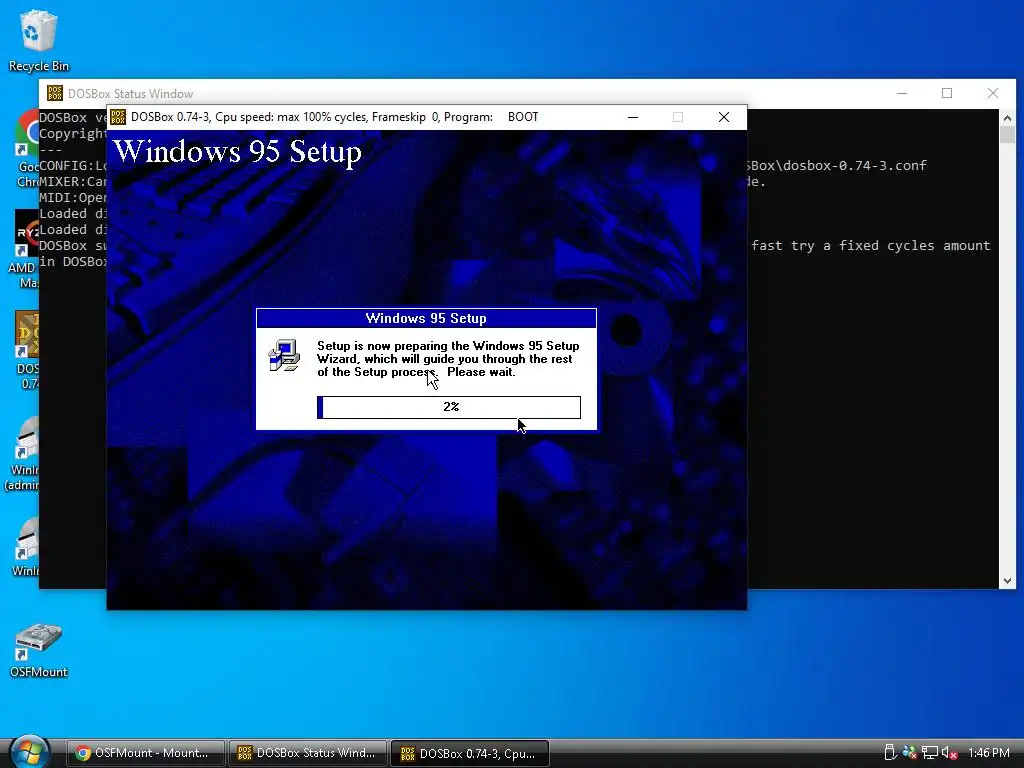This screenshot has height=768, width=1024.
Task: Click the 'Please wait.' message text
Action: coord(481,372)
